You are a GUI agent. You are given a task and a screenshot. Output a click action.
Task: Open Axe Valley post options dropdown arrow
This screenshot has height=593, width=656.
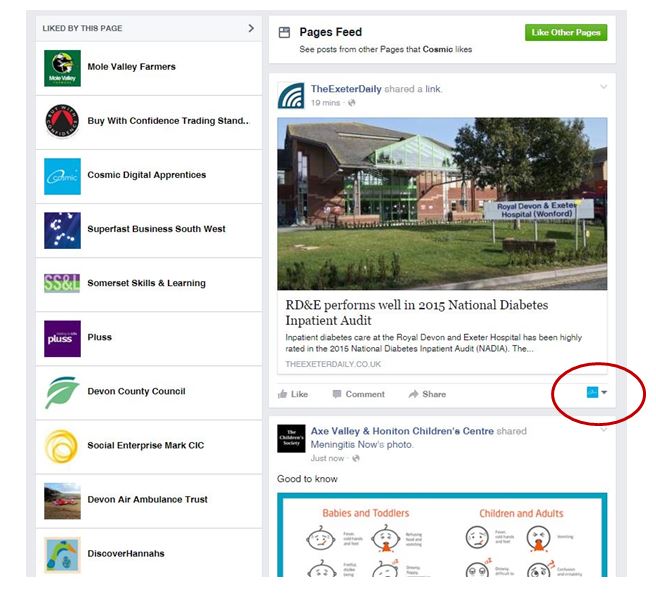tap(604, 430)
